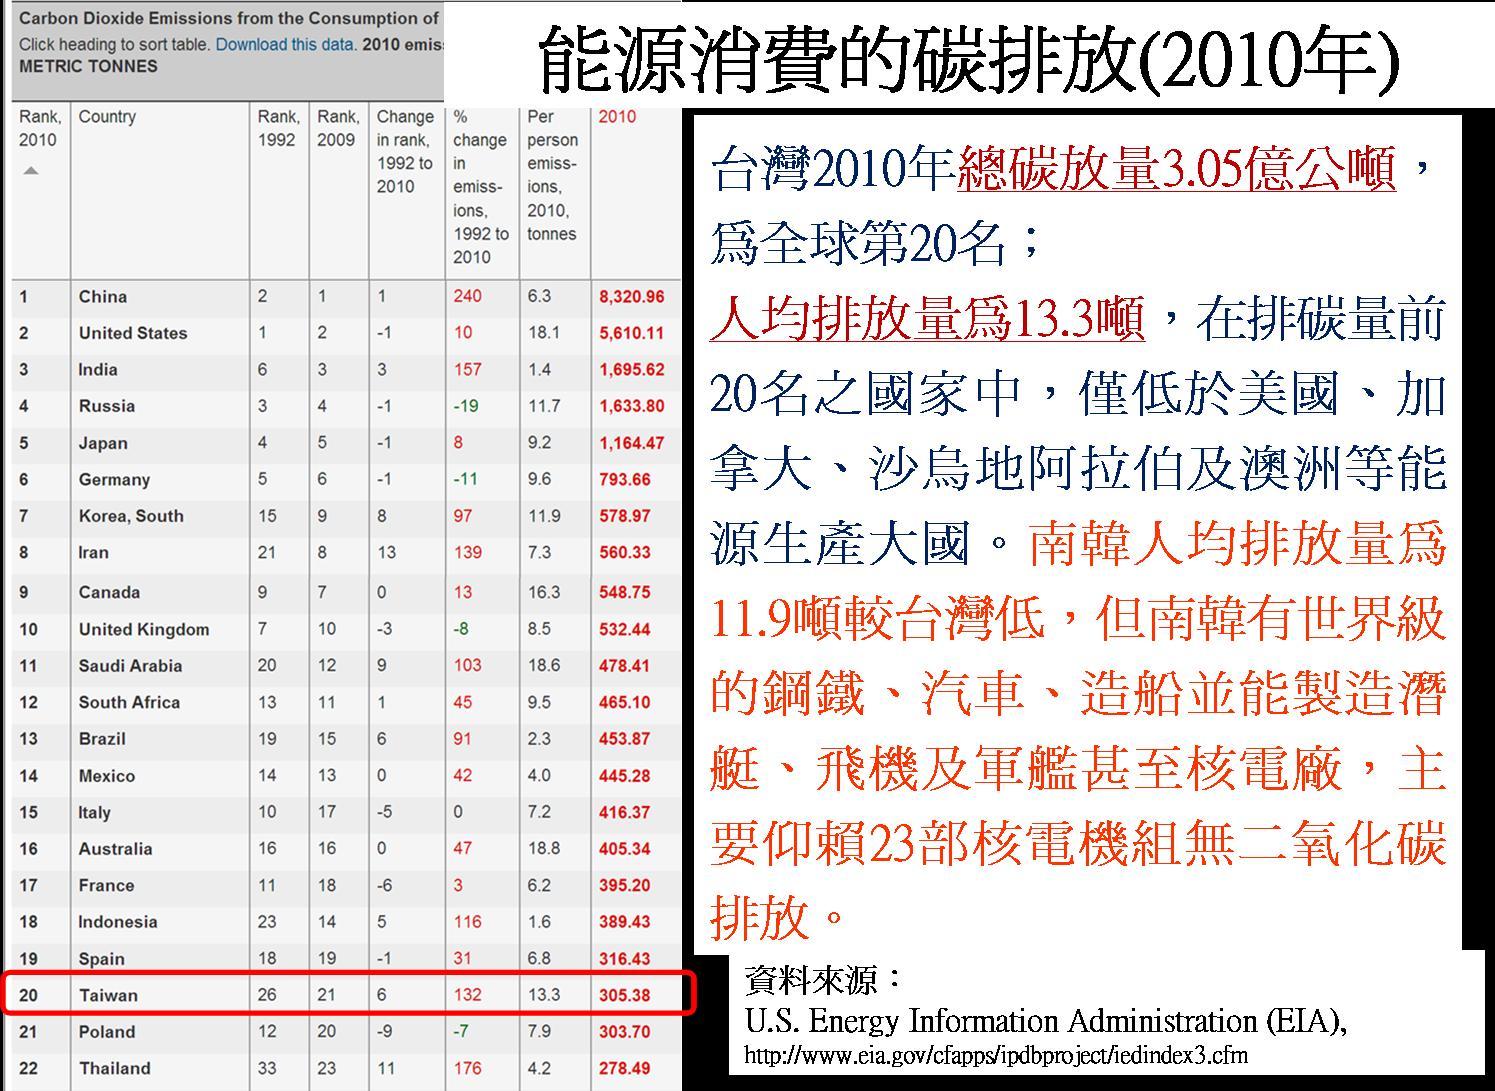1495x1091 pixels.
Task: Click Taiwan's 305.38 emissions value
Action: click(625, 995)
